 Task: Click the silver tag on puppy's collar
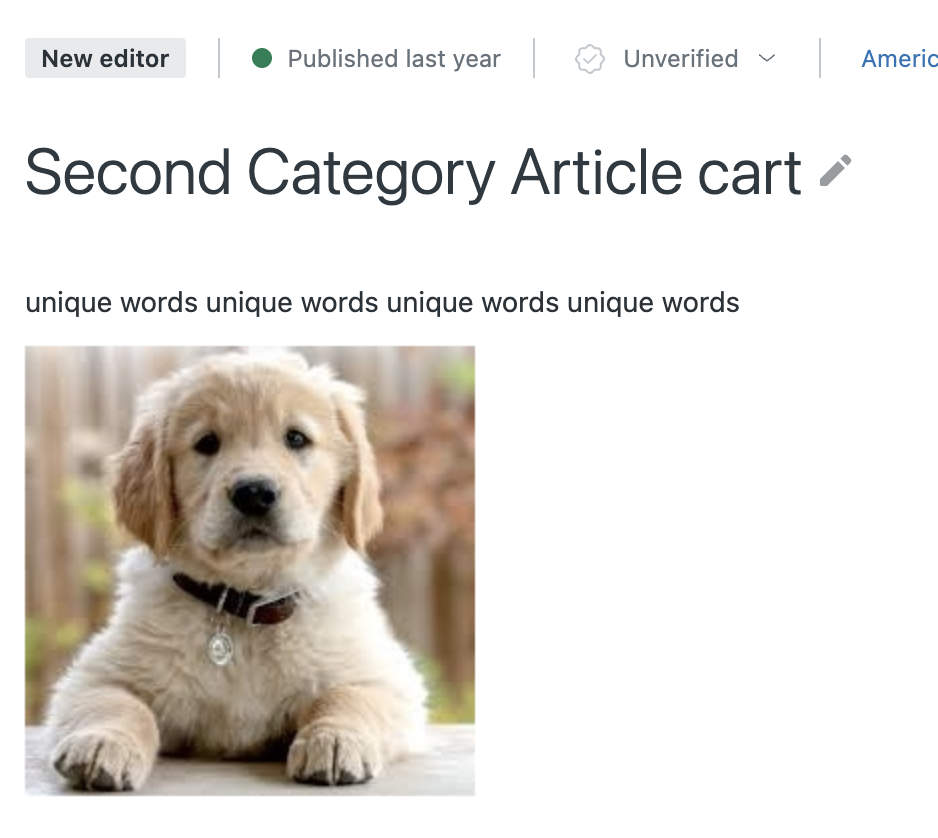221,647
